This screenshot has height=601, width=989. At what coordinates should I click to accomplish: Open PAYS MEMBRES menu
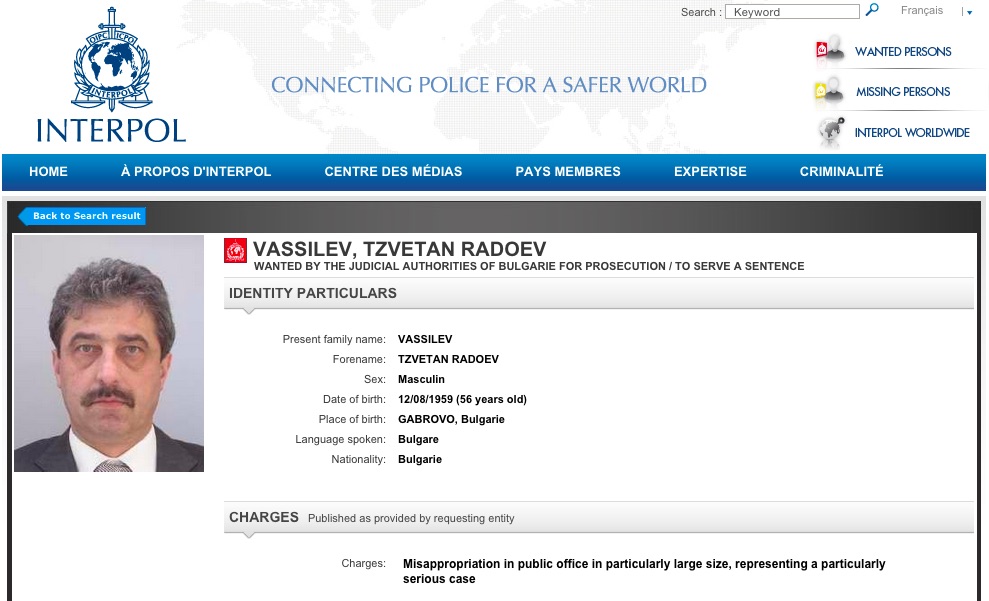[568, 172]
